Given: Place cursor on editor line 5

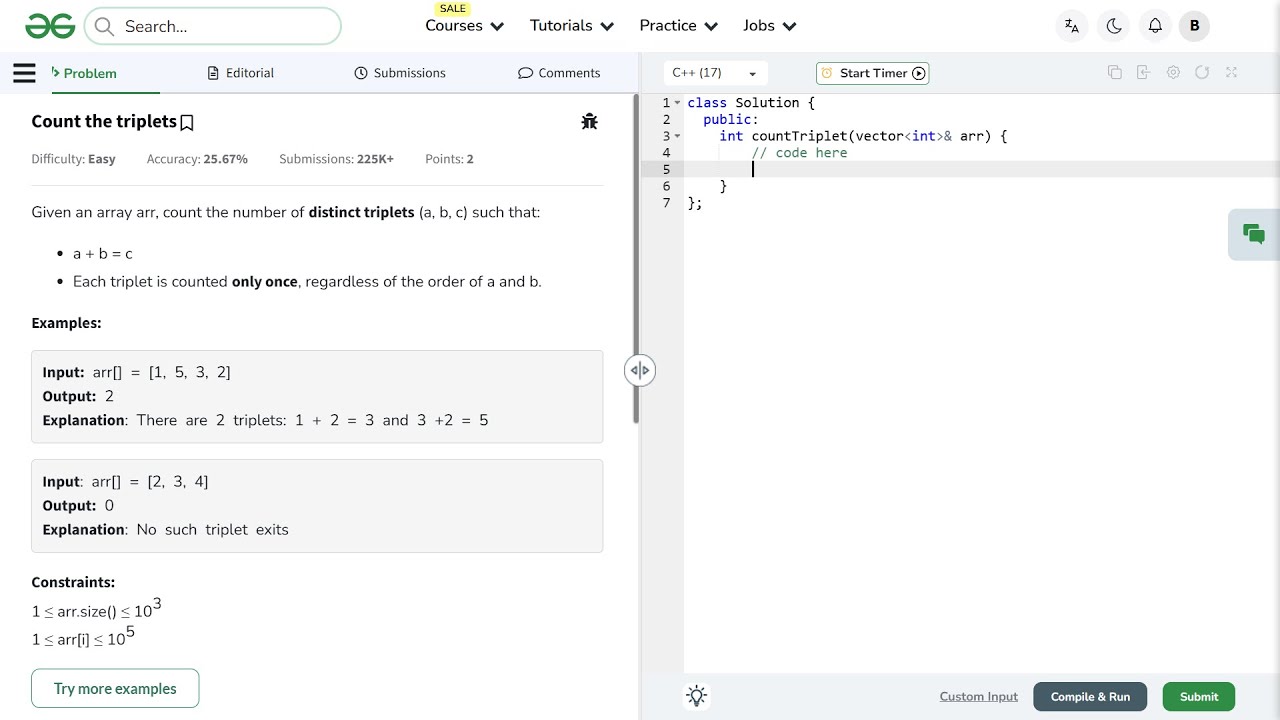Looking at the screenshot, I should click(980, 169).
